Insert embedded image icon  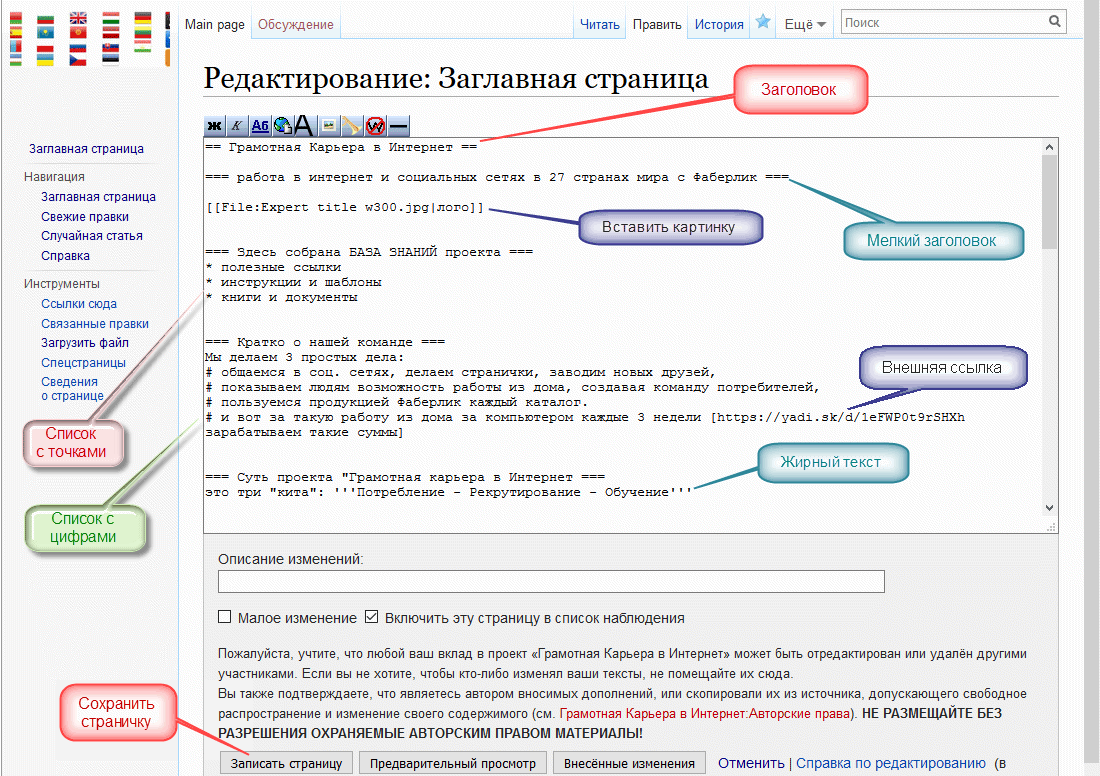click(328, 126)
